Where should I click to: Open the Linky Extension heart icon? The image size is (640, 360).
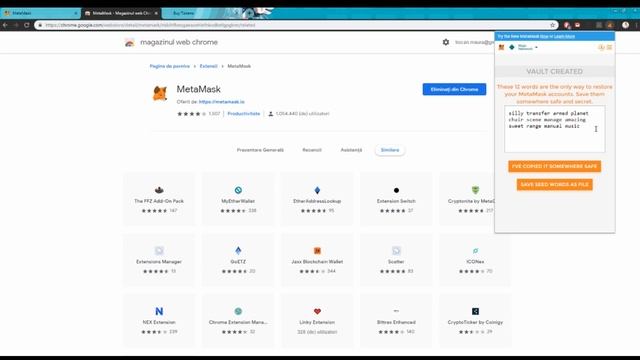coord(317,311)
